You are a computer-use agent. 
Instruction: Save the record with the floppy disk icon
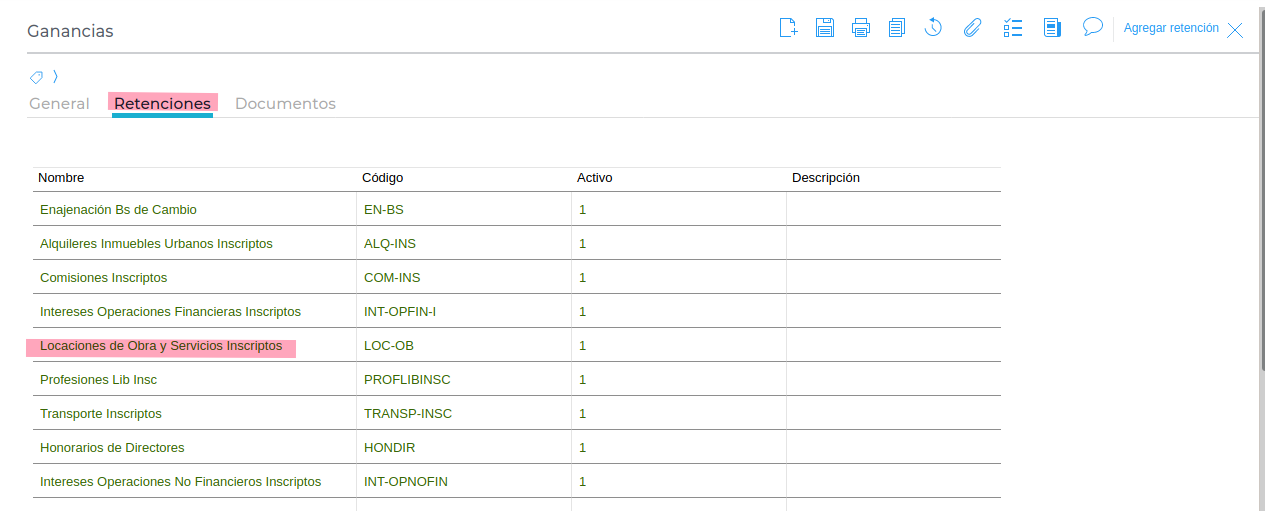[x=824, y=28]
